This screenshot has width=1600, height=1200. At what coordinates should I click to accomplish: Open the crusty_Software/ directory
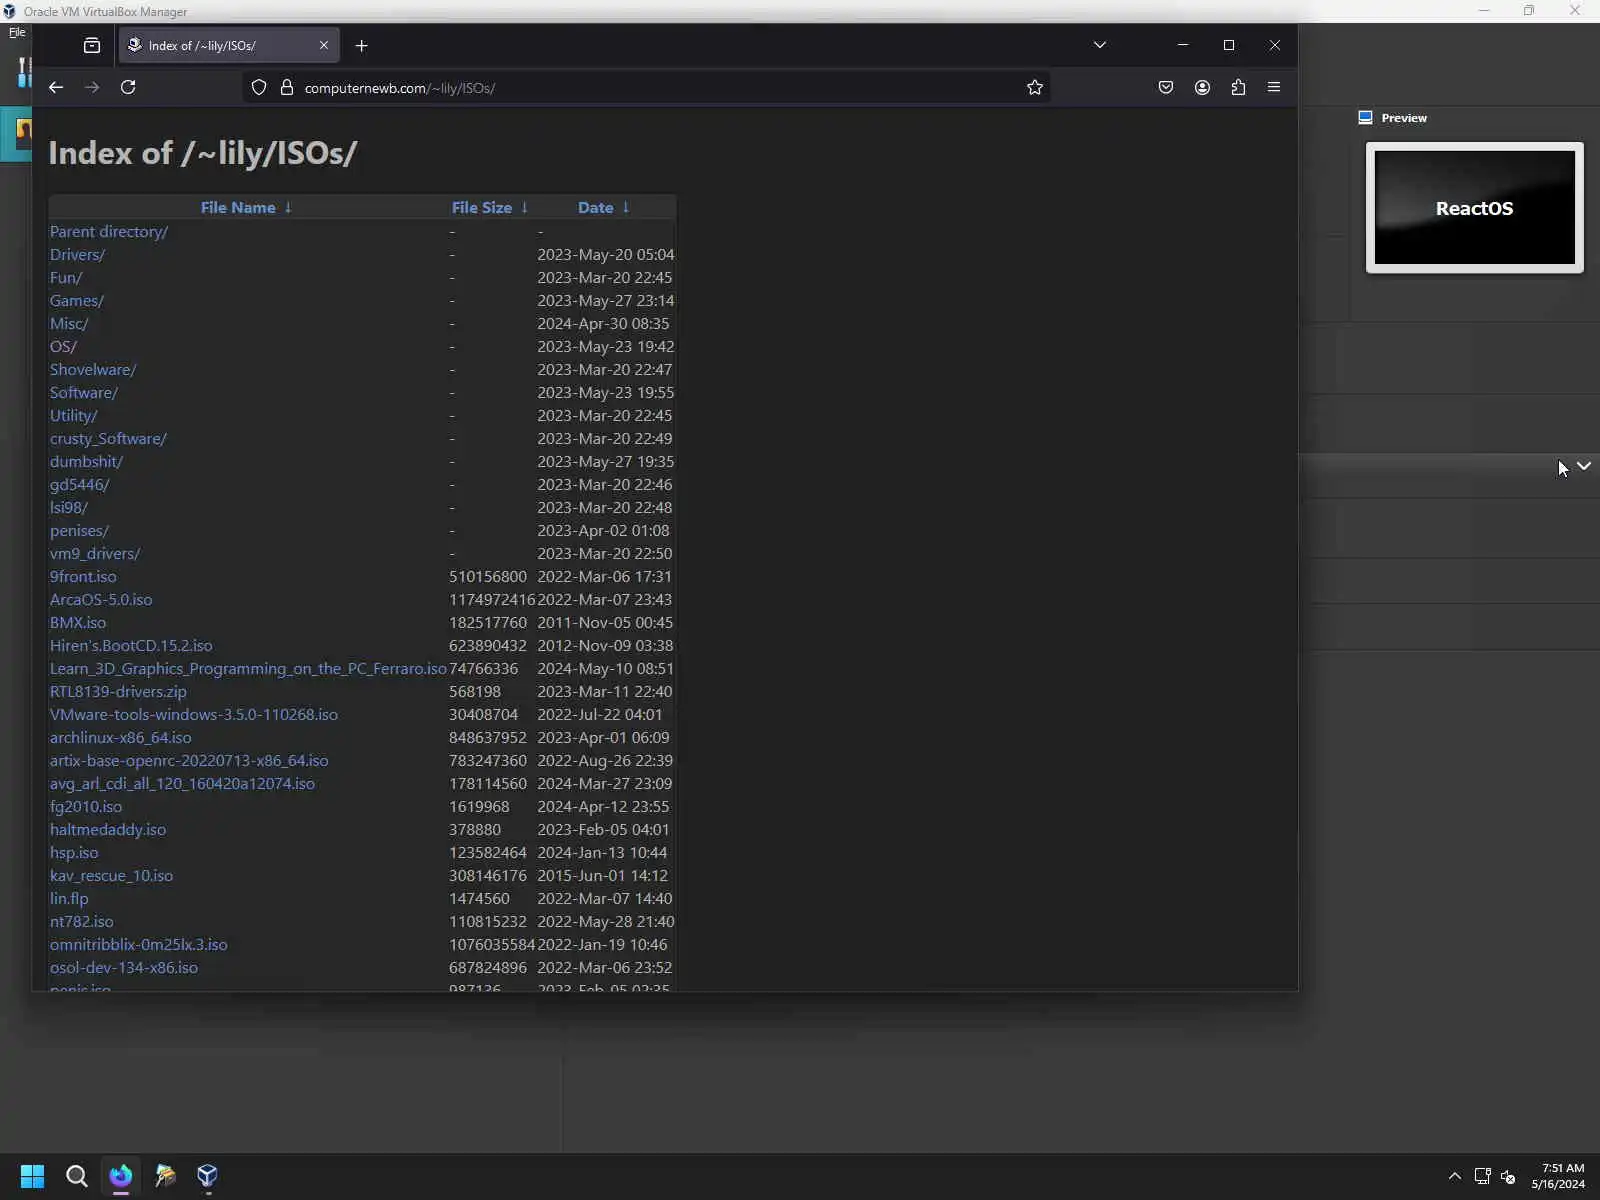tap(108, 439)
